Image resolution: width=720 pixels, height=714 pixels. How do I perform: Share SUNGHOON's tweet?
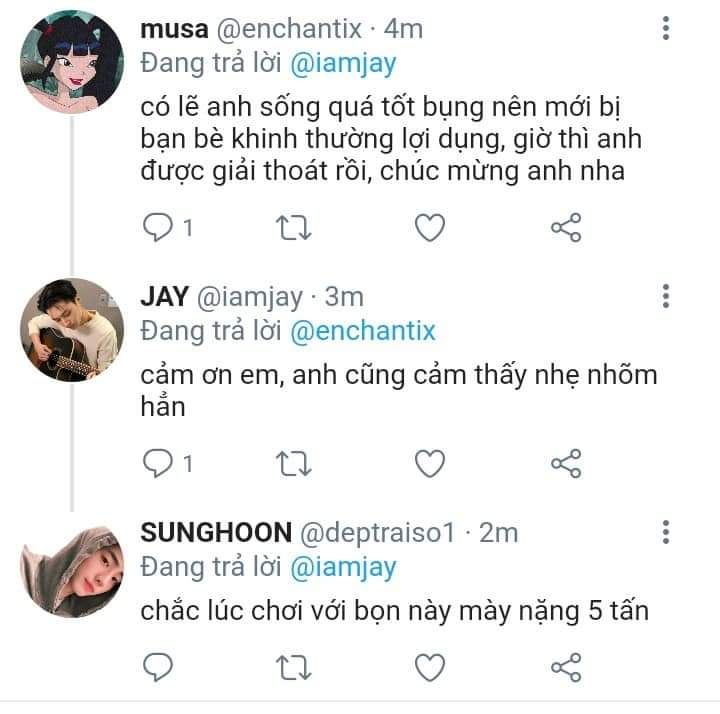click(566, 667)
